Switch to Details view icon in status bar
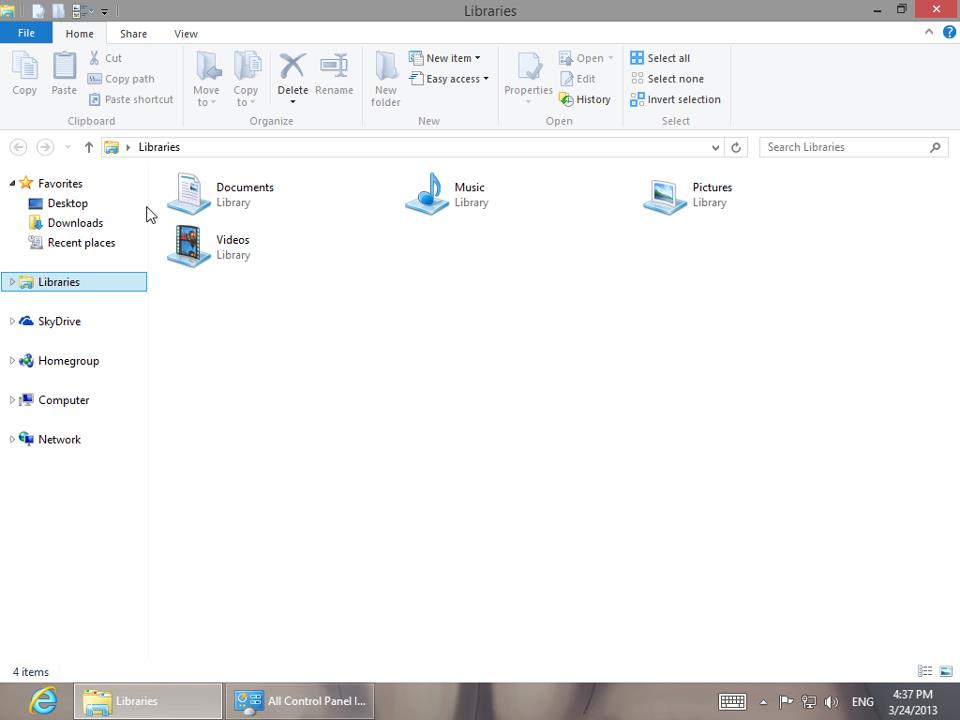The height and width of the screenshot is (720, 960). click(924, 672)
